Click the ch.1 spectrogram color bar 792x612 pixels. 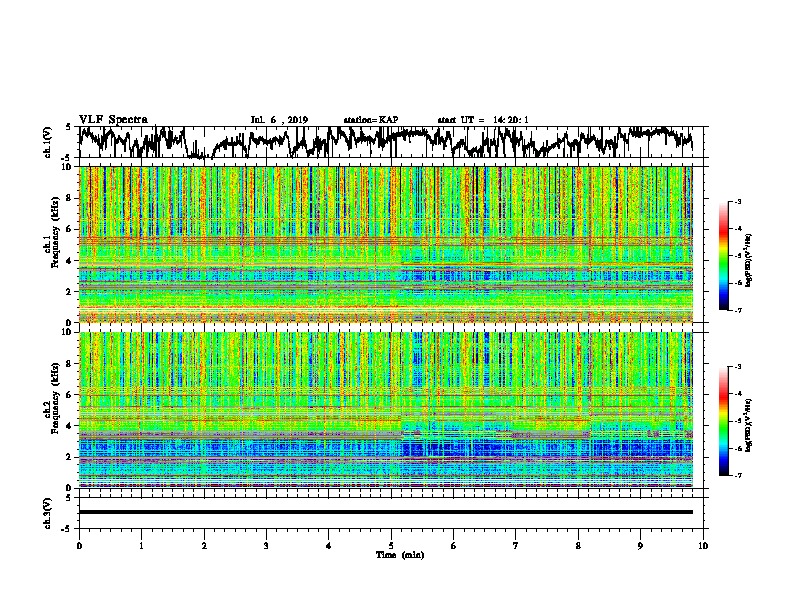click(x=724, y=256)
